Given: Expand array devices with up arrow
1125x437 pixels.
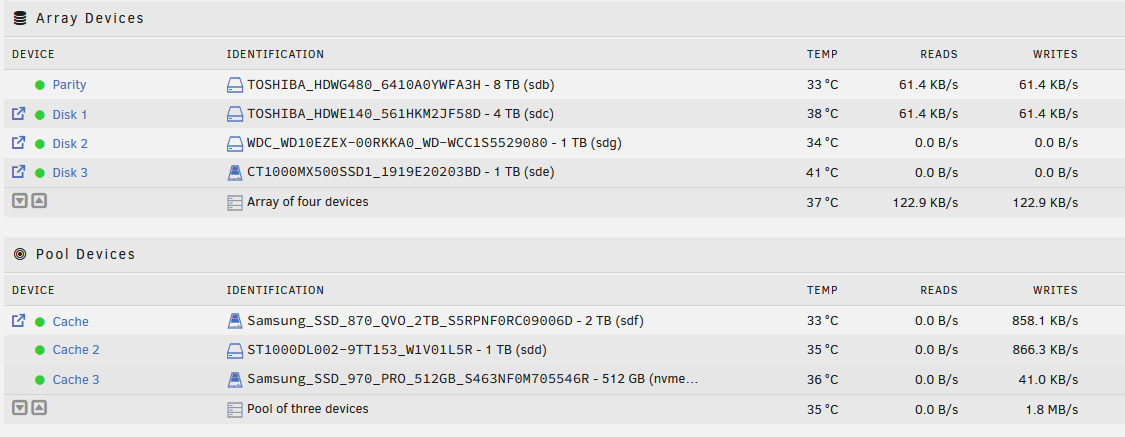Looking at the screenshot, I should pyautogui.click(x=38, y=201).
